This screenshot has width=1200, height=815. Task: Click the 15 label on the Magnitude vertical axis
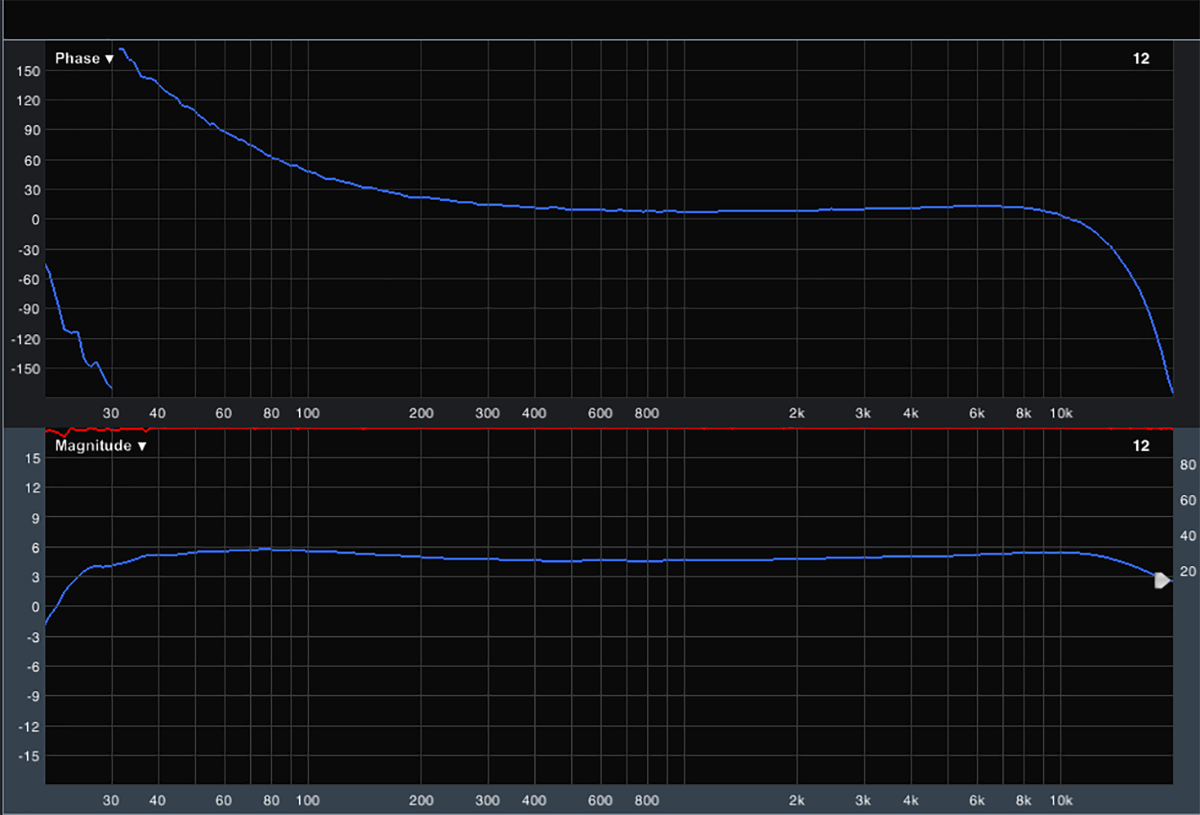click(31, 458)
